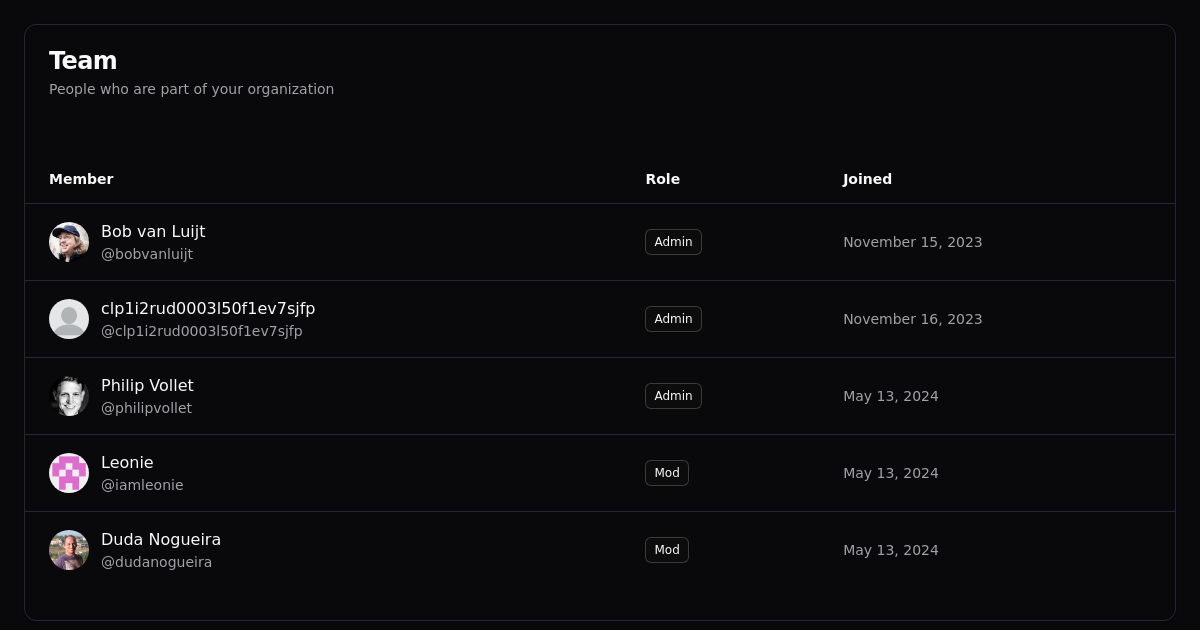This screenshot has height=630, width=1200.
Task: Click the @iamleonie handle
Action: [142, 485]
